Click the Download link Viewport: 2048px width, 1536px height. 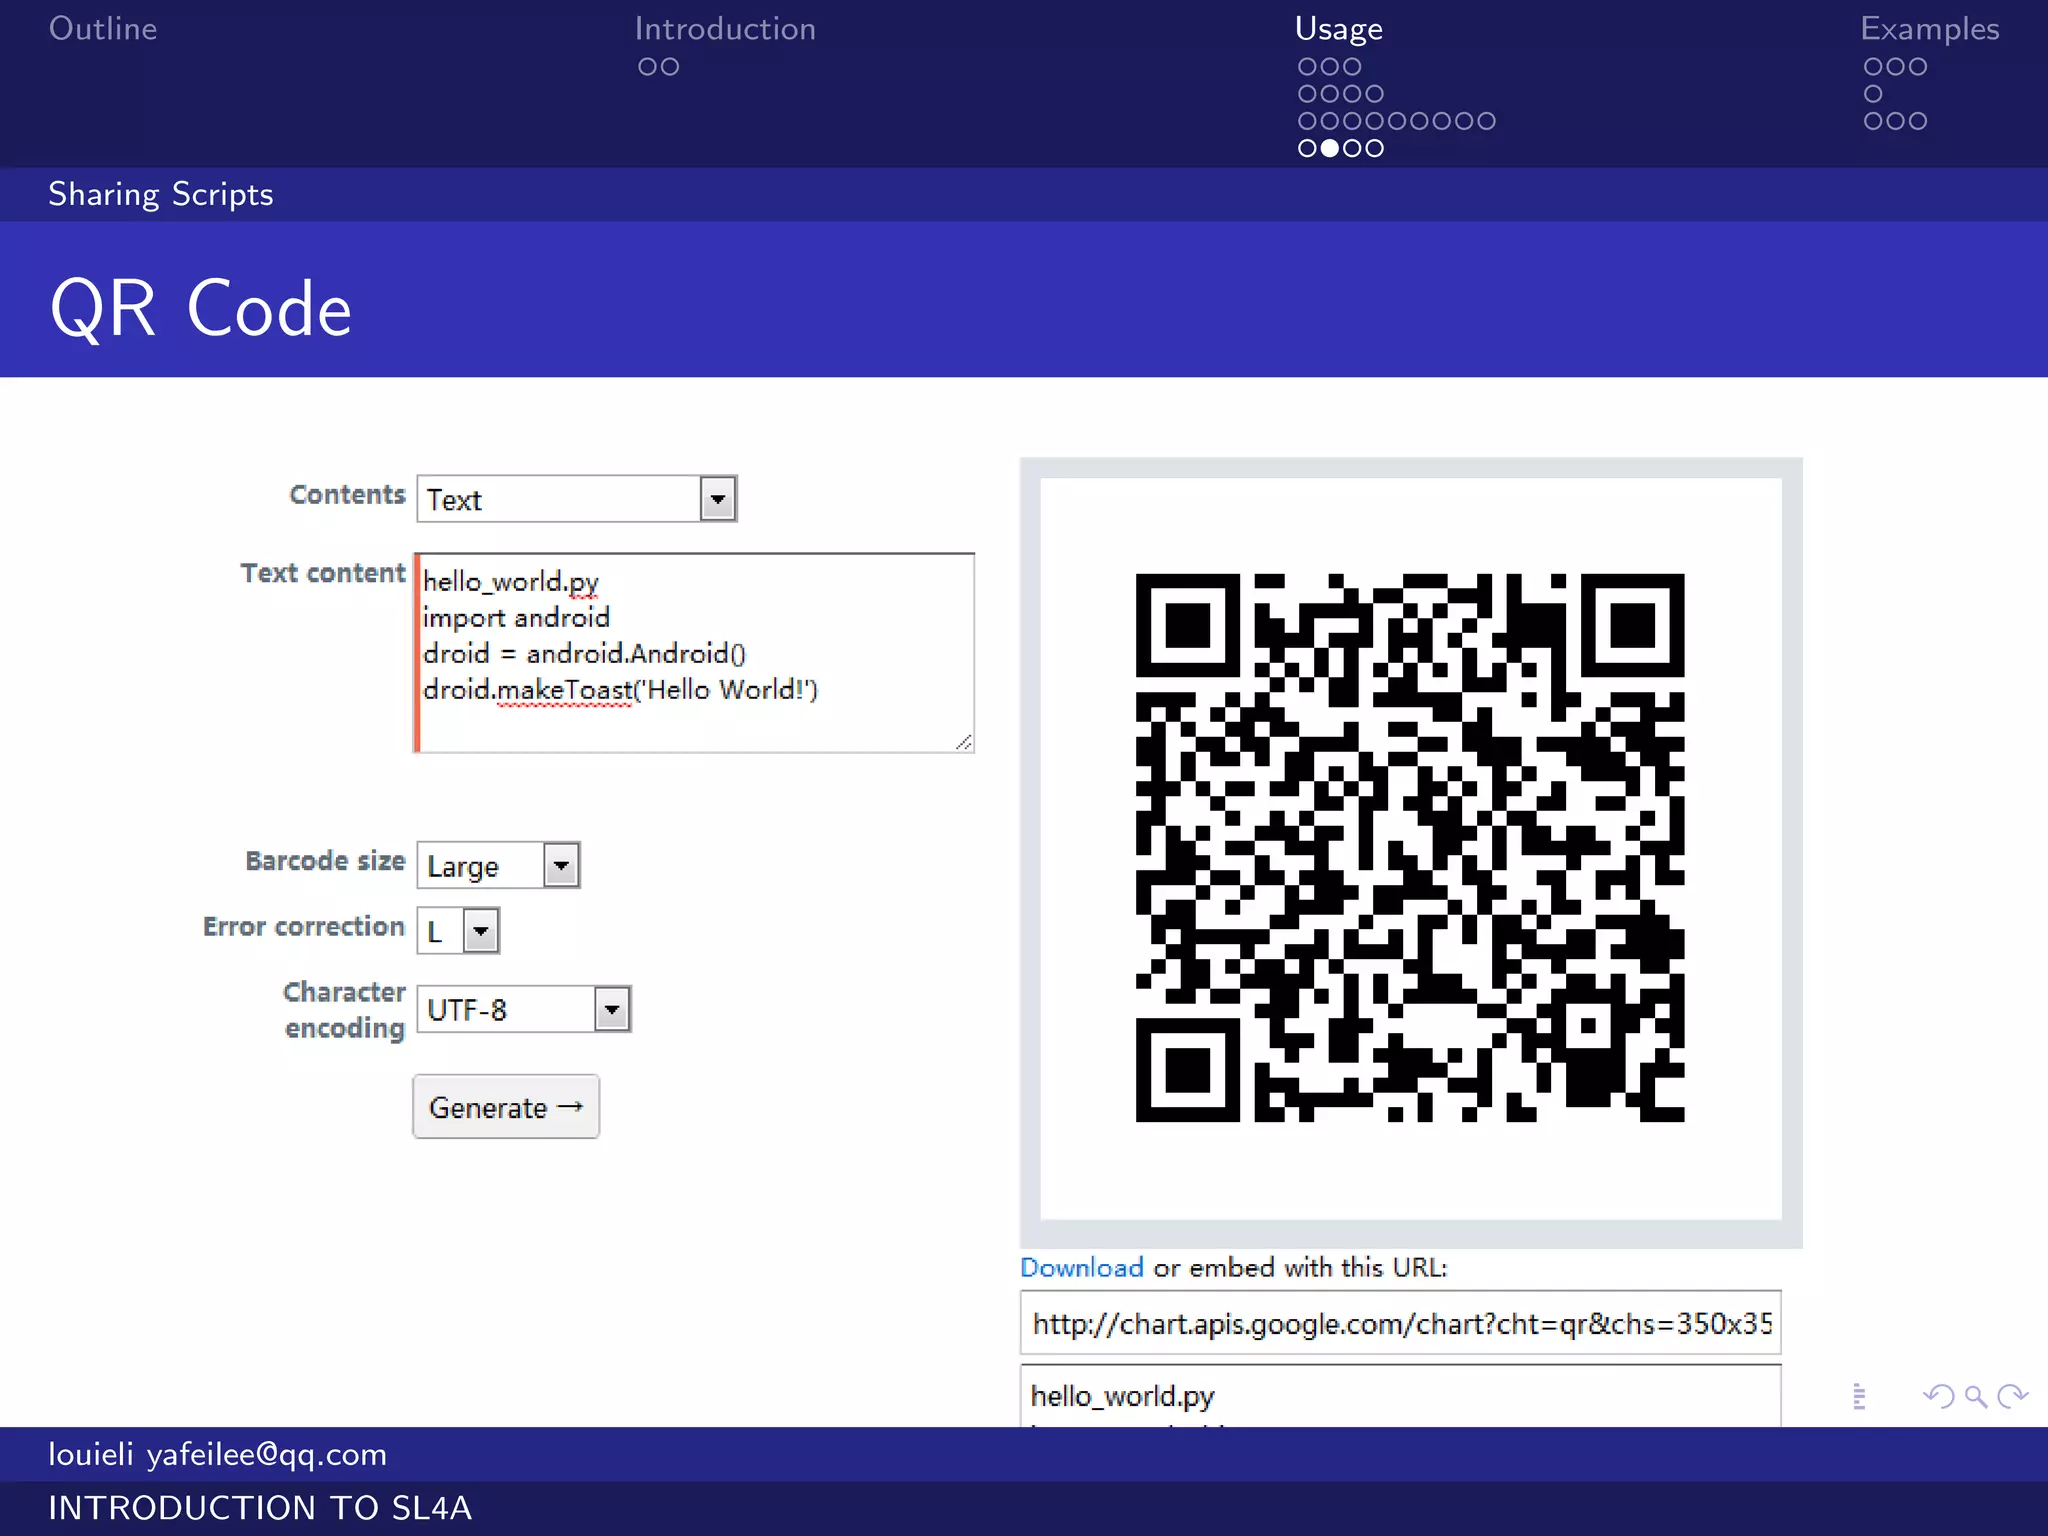point(1082,1267)
